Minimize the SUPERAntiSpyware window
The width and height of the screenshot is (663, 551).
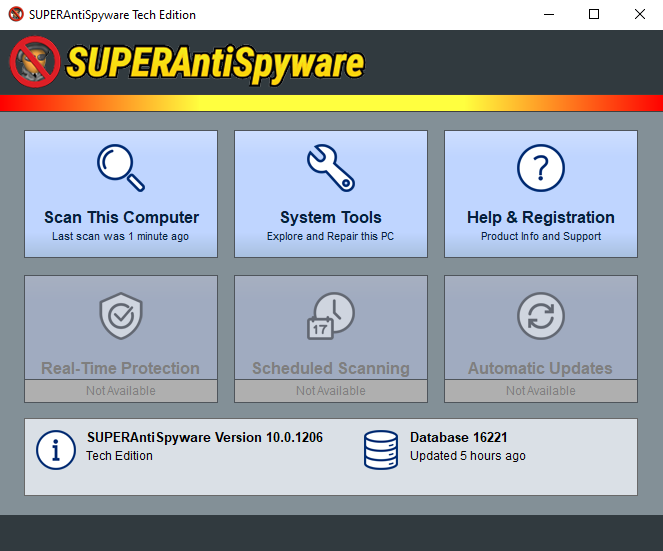[x=548, y=15]
